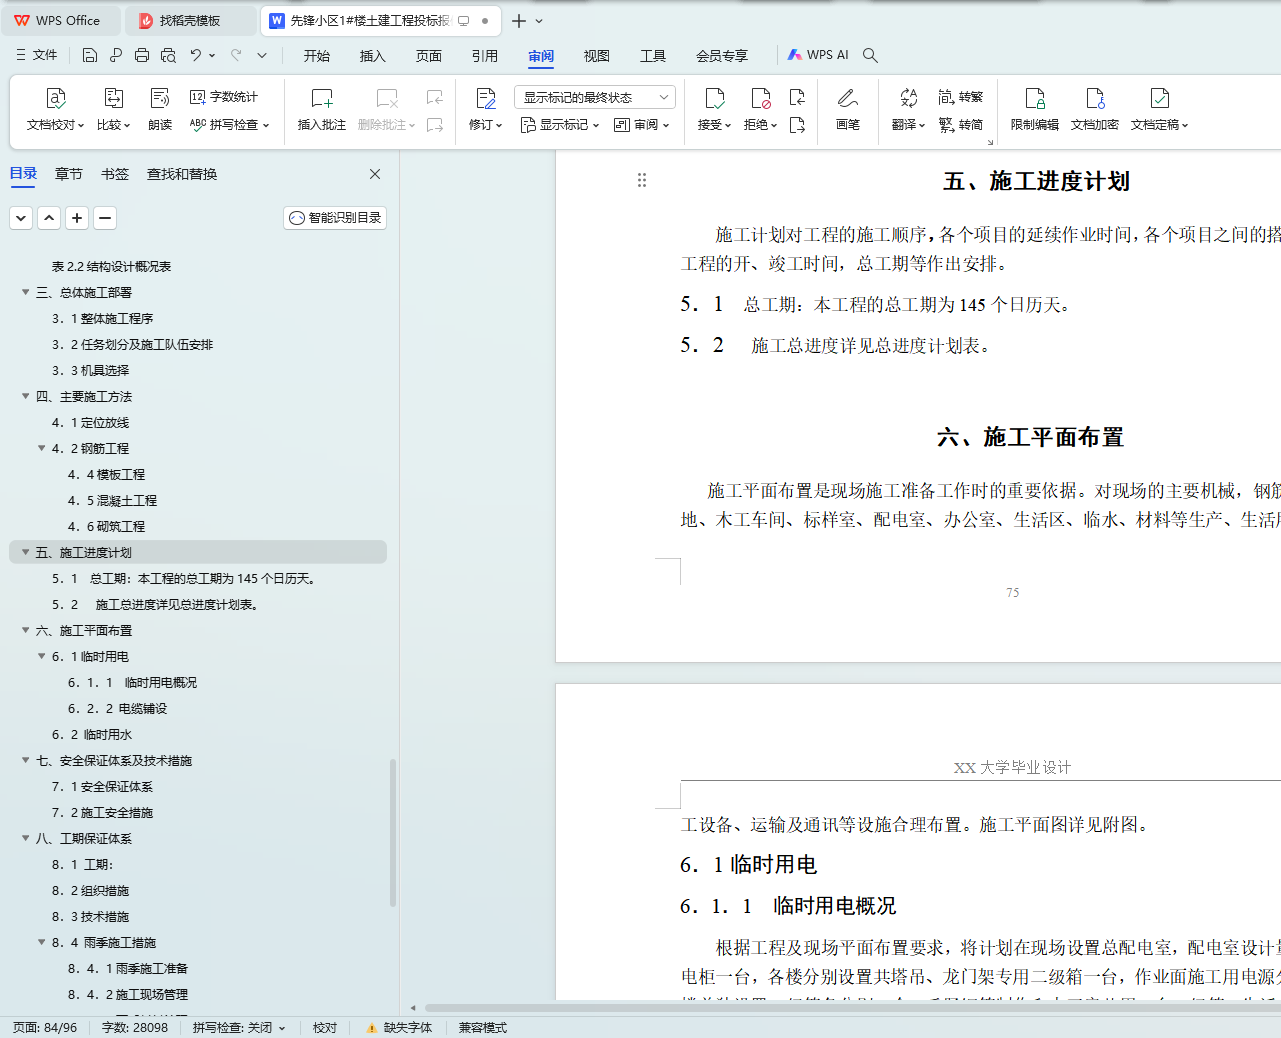This screenshot has height=1038, width=1281.
Task: Open the 审阅 pane dropdown in ribbon
Action: click(641, 125)
